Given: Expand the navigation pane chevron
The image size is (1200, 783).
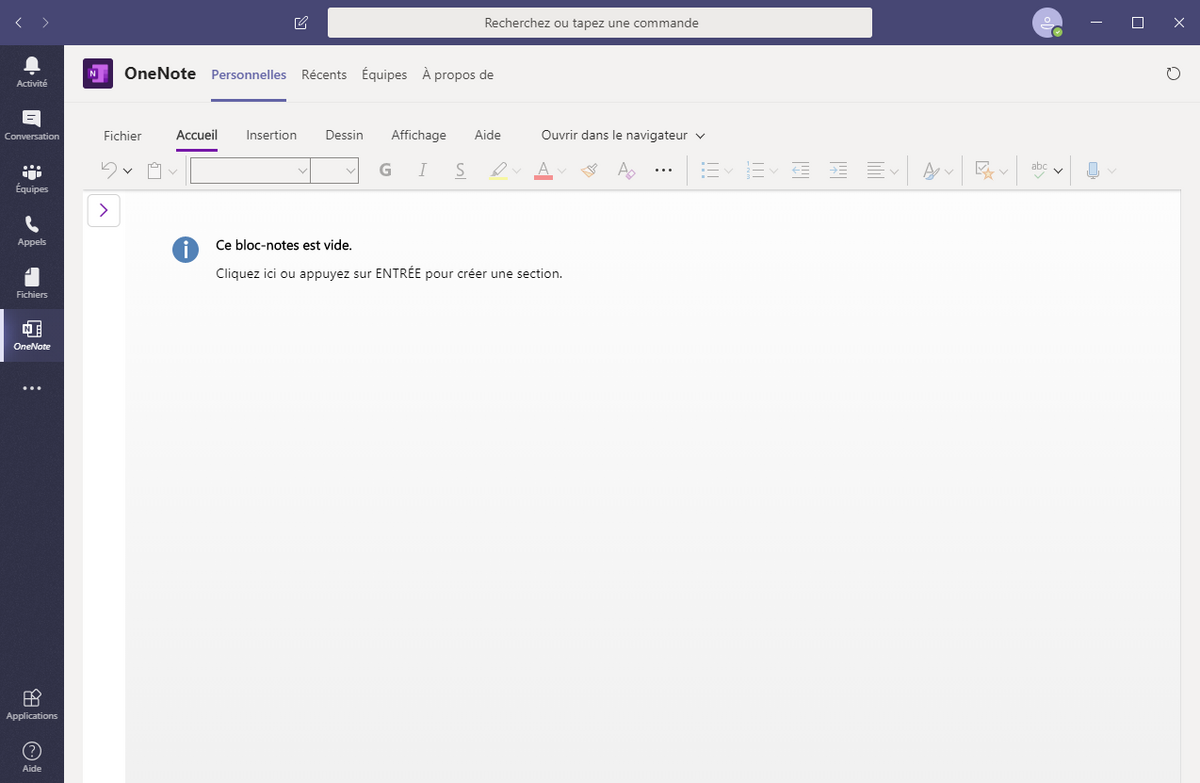Looking at the screenshot, I should point(104,210).
